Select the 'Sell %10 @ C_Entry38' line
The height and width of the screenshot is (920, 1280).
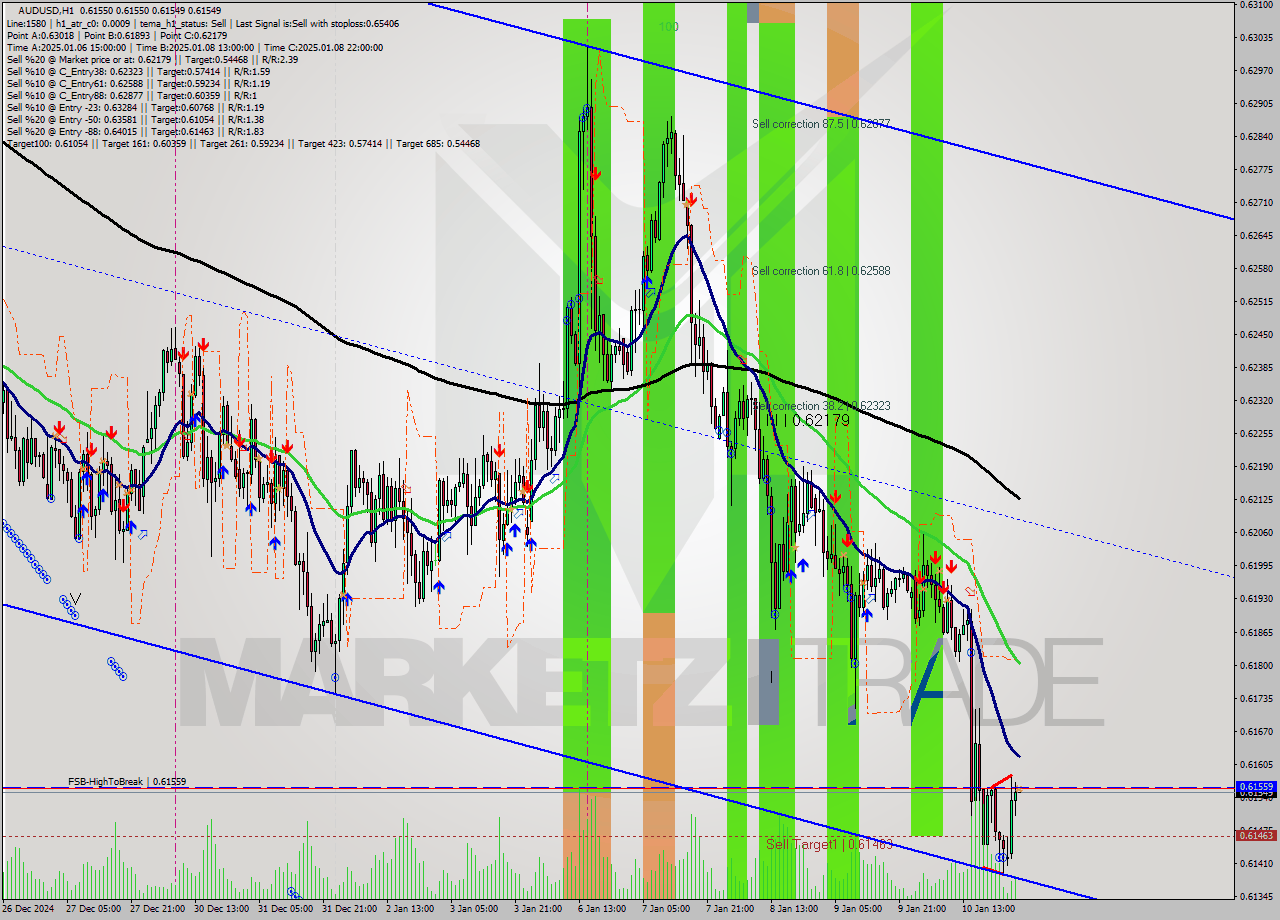tap(138, 71)
